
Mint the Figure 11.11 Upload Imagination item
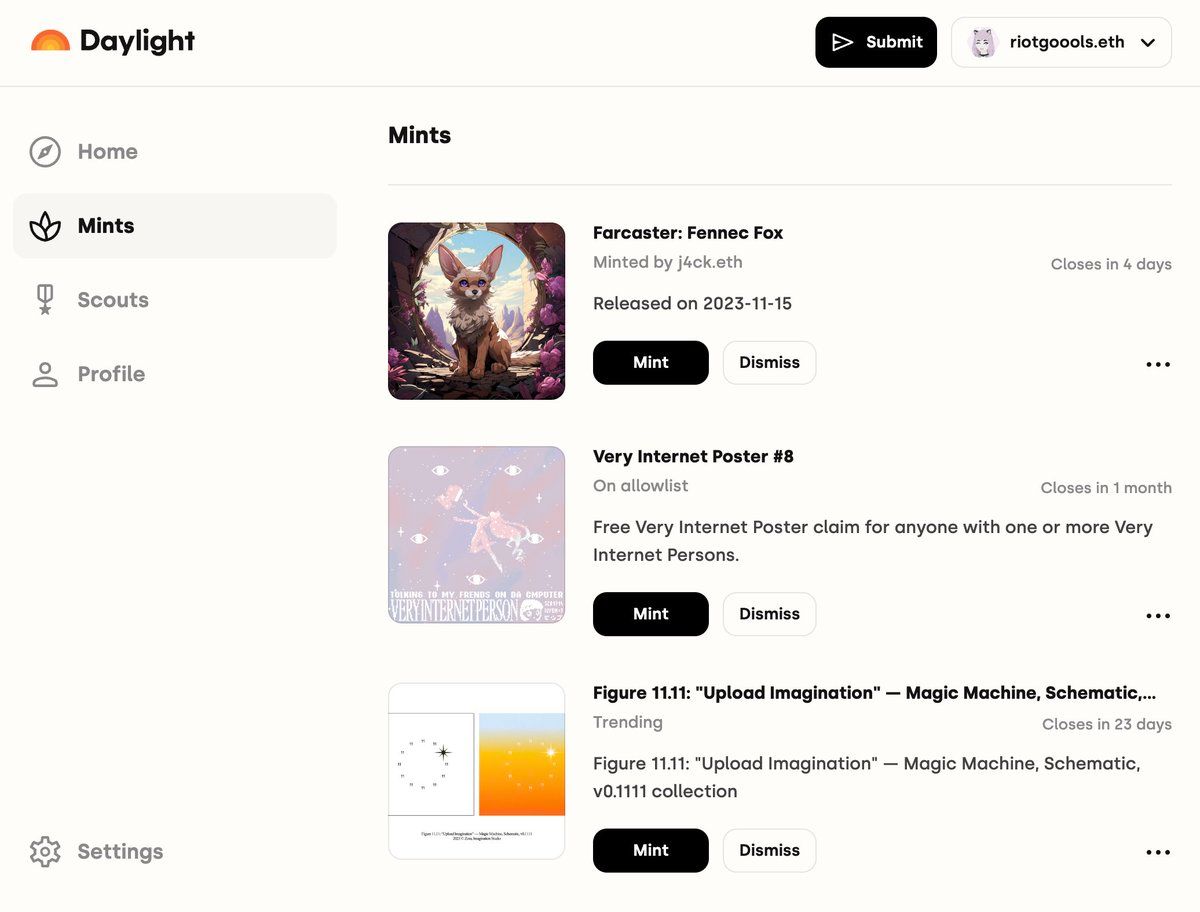tap(651, 850)
